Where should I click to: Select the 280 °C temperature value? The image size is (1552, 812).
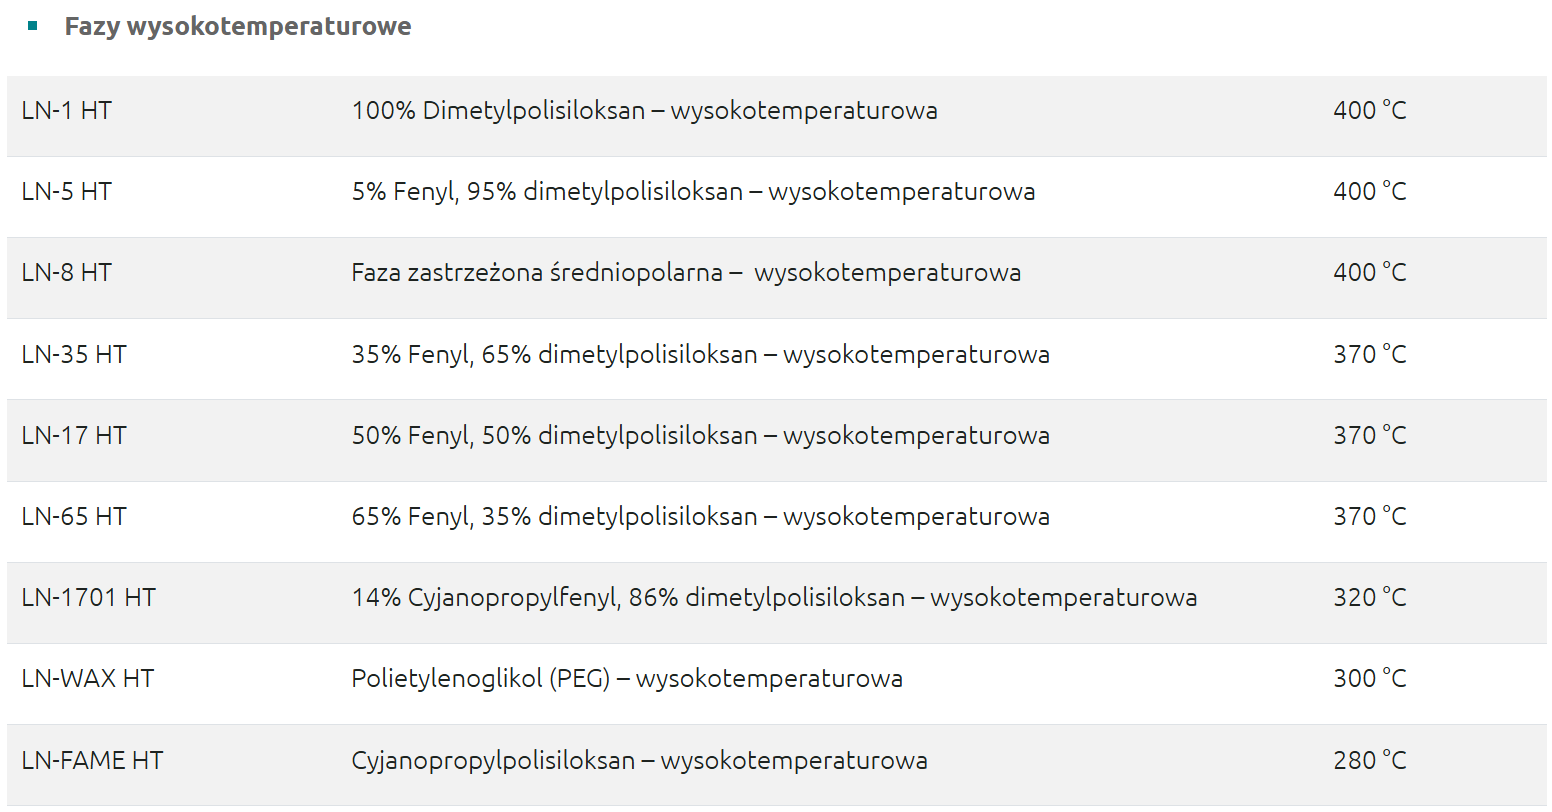(1369, 760)
